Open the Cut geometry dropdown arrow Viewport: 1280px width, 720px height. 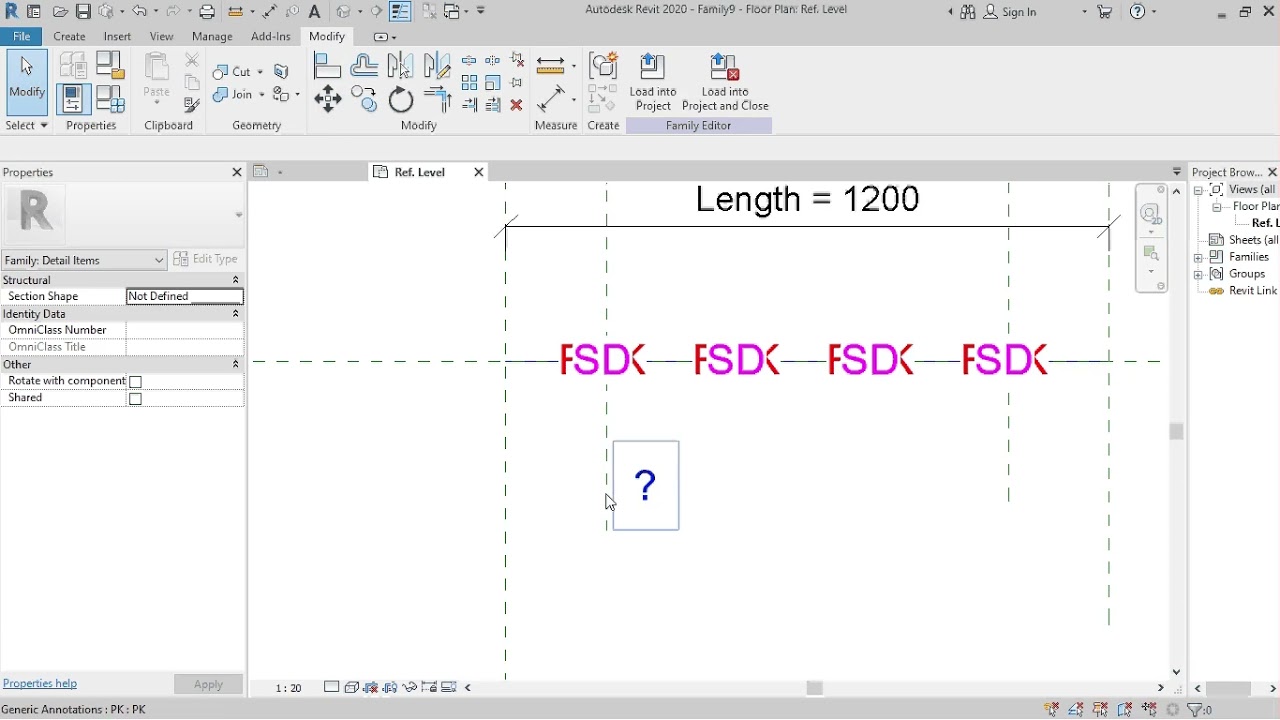[260, 72]
